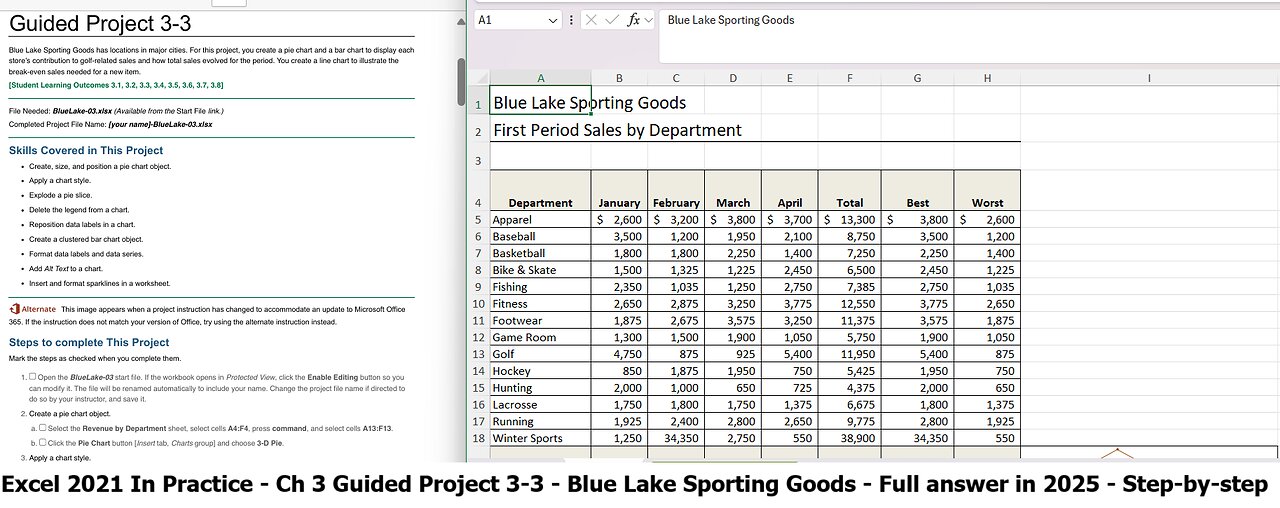Select the Apparel department cell

(541, 219)
